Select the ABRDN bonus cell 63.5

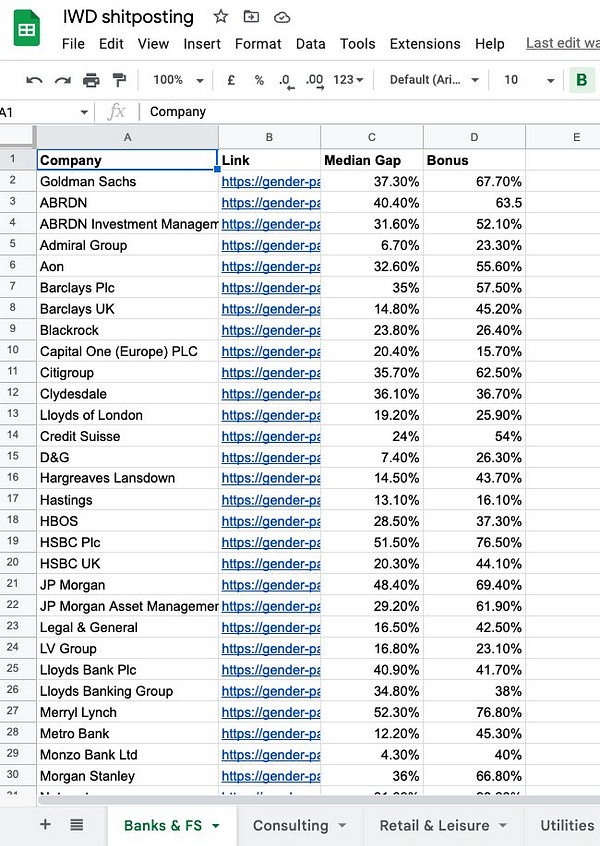click(474, 203)
